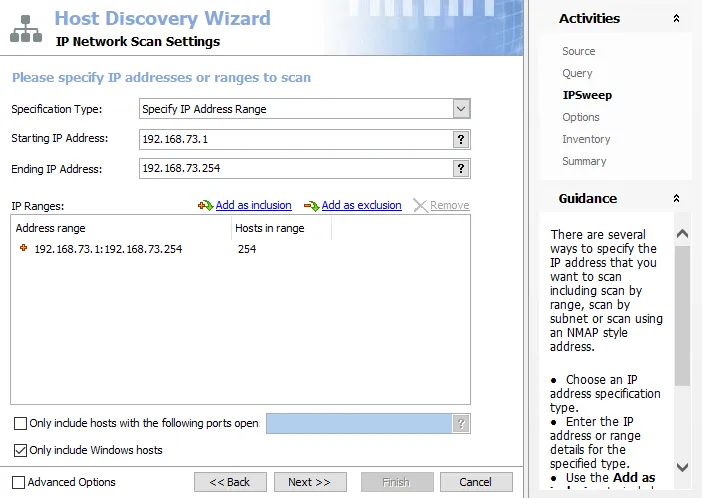
Task: Click the Hosts in range column header
Action: [x=281, y=228]
